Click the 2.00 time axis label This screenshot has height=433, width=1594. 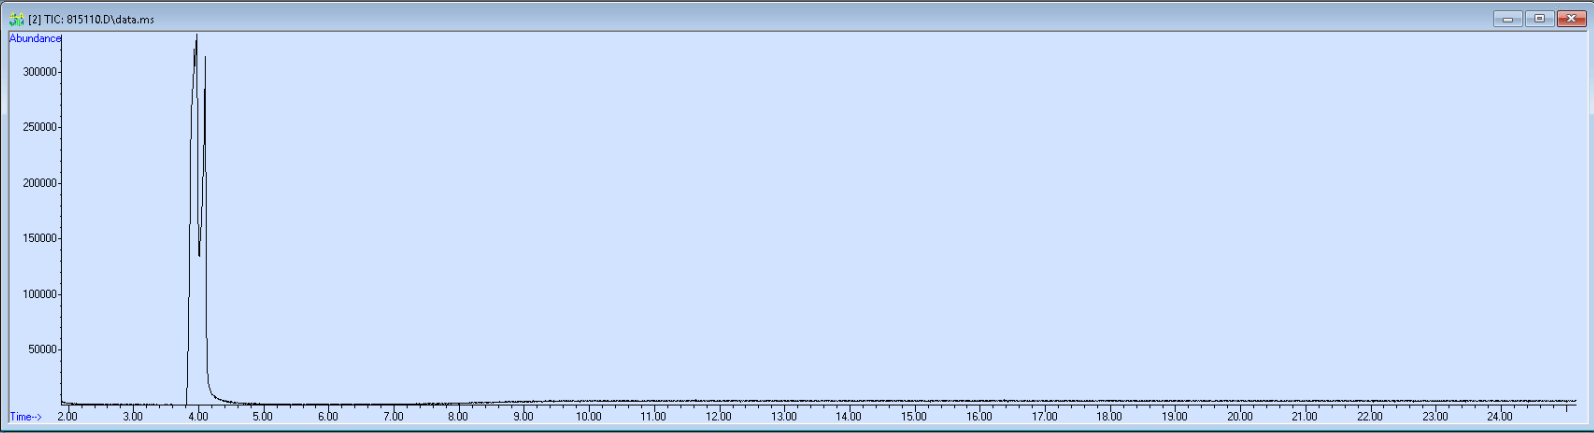coord(67,417)
